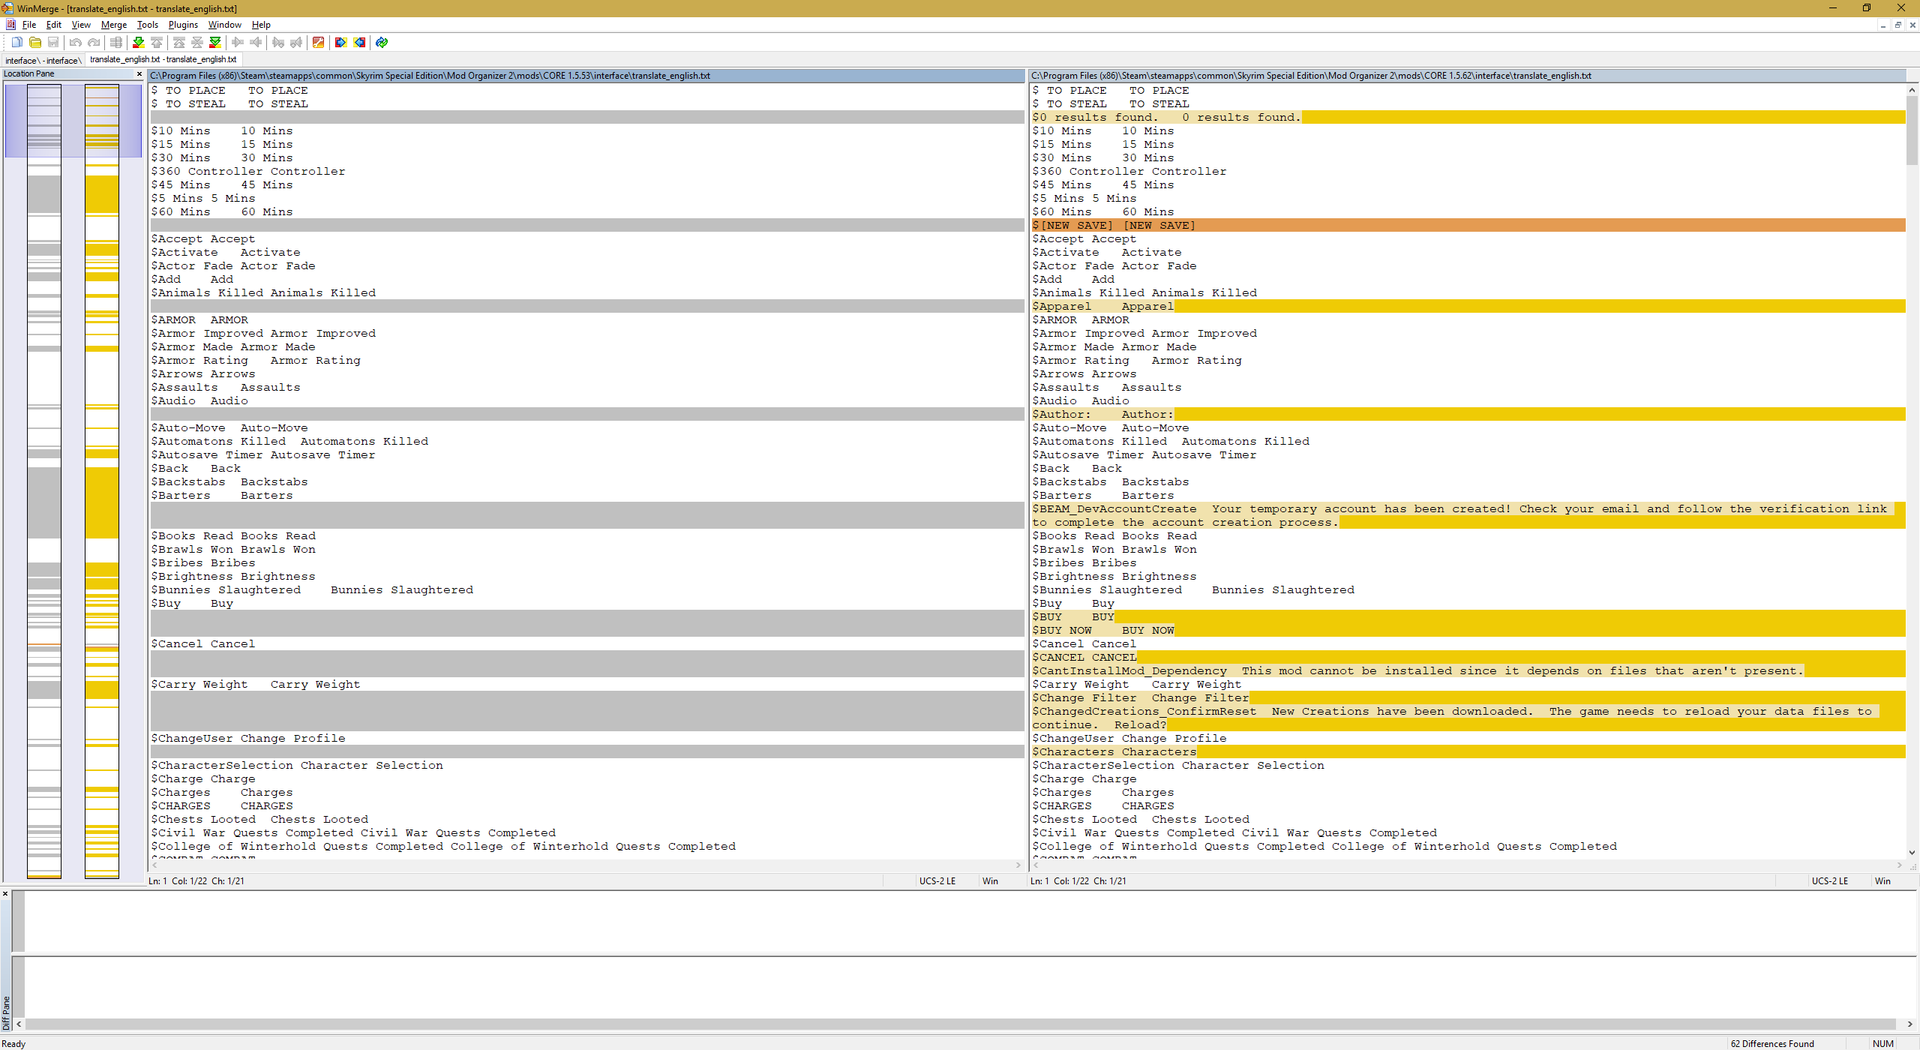Click the left pane horizontal scroll right arrow

[1018, 866]
